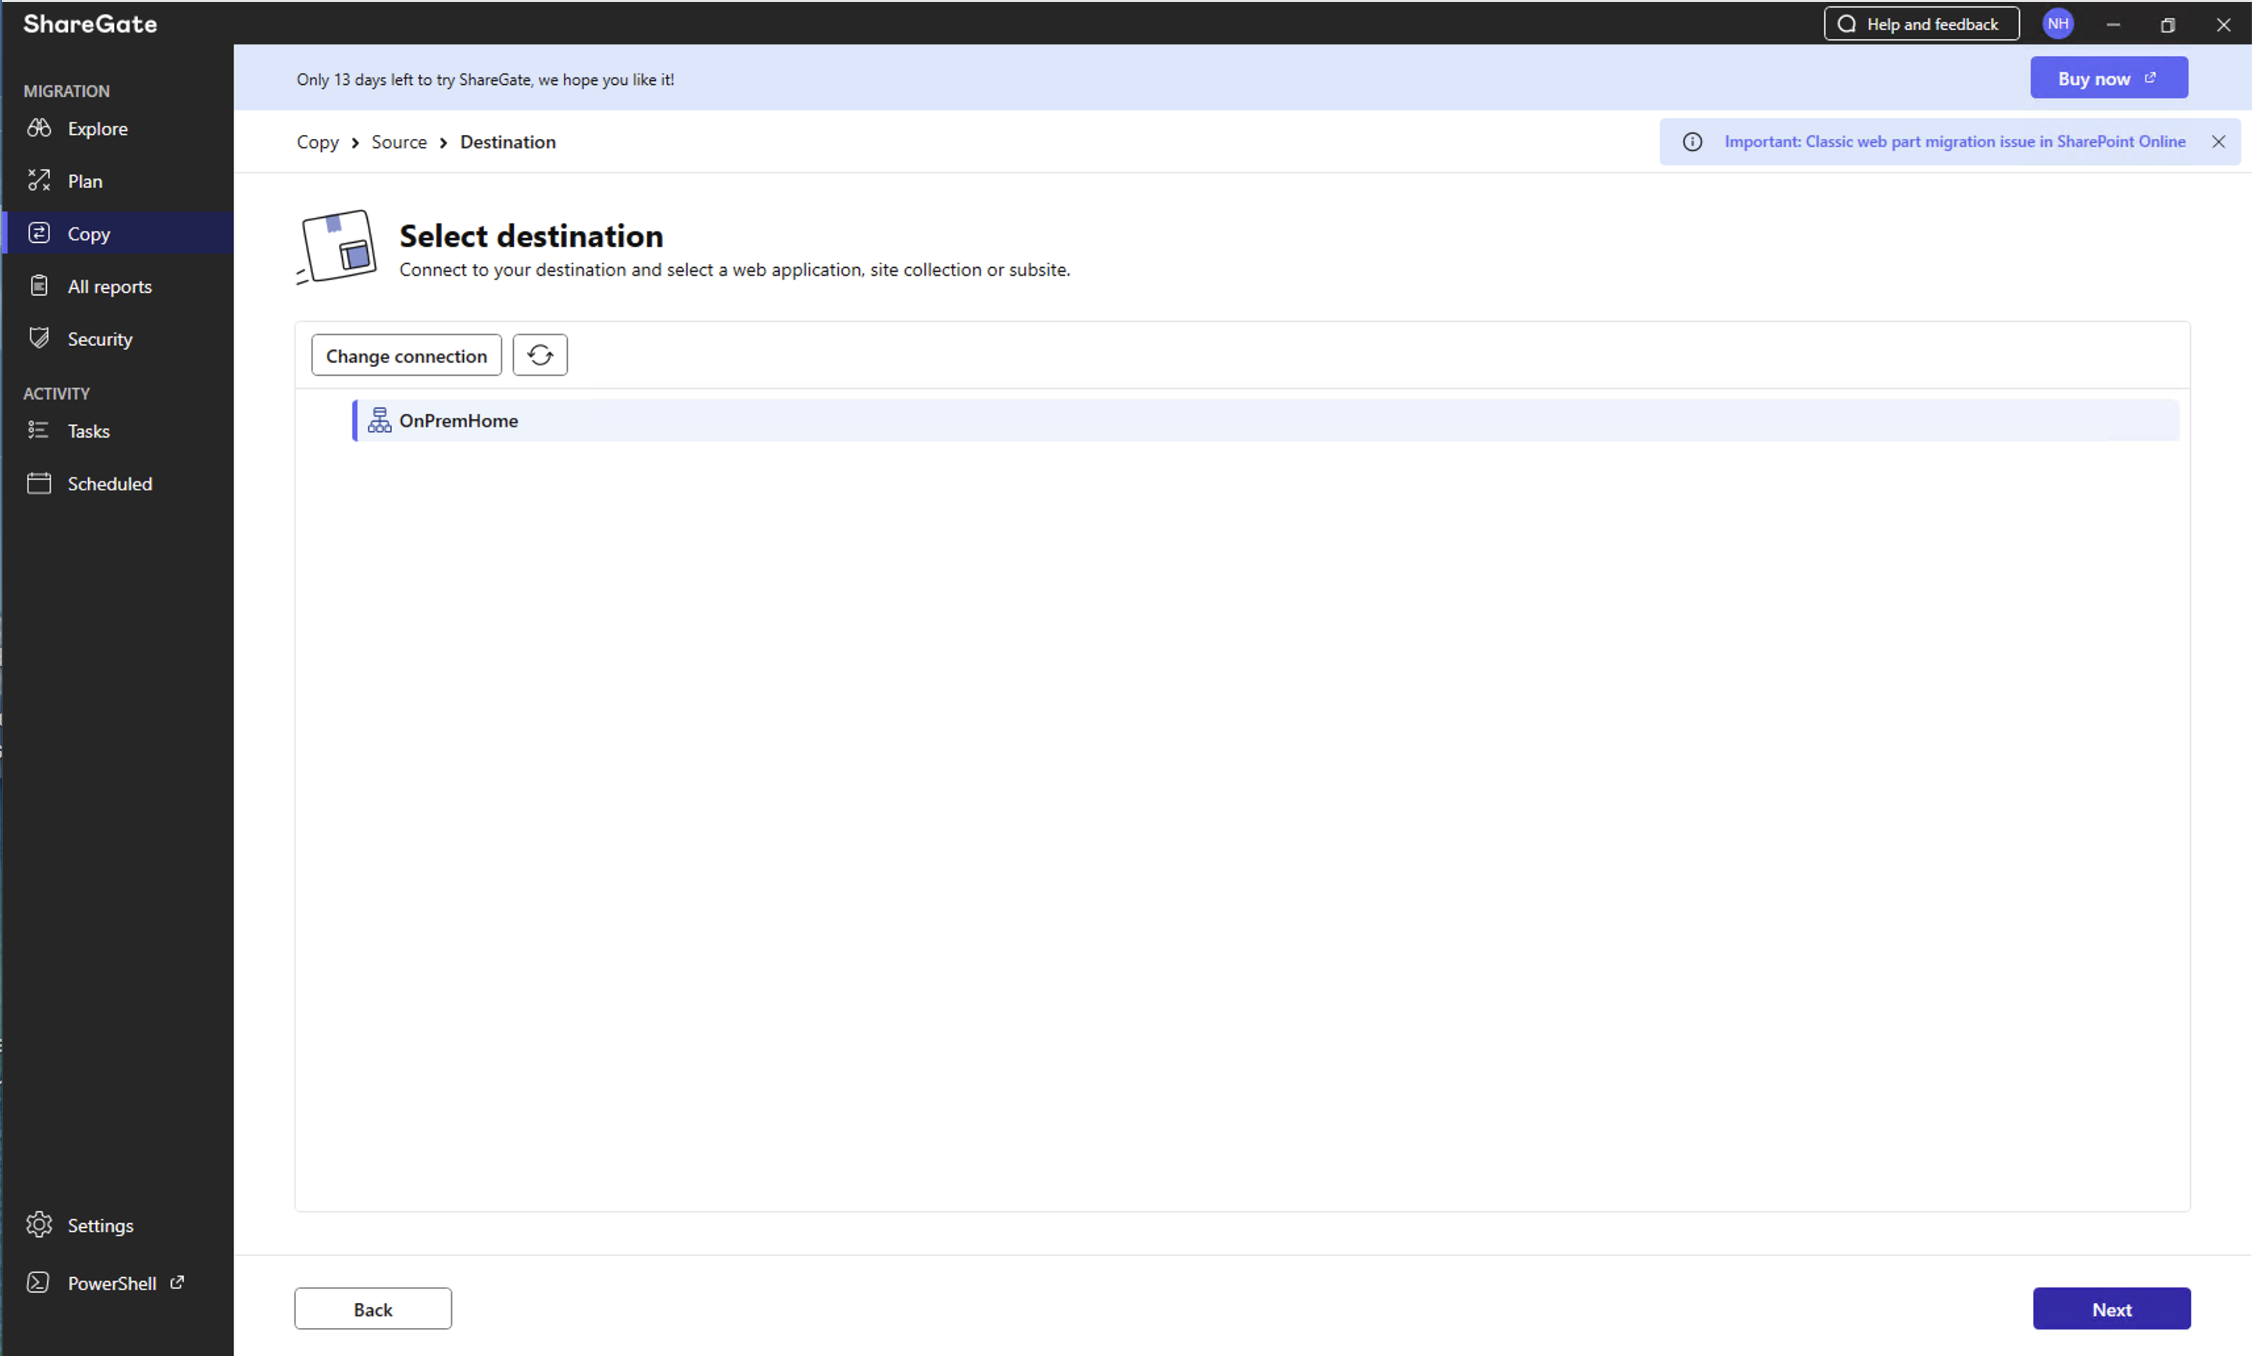
Task: Click the OnPremHome site hierarchy icon
Action: 379,420
